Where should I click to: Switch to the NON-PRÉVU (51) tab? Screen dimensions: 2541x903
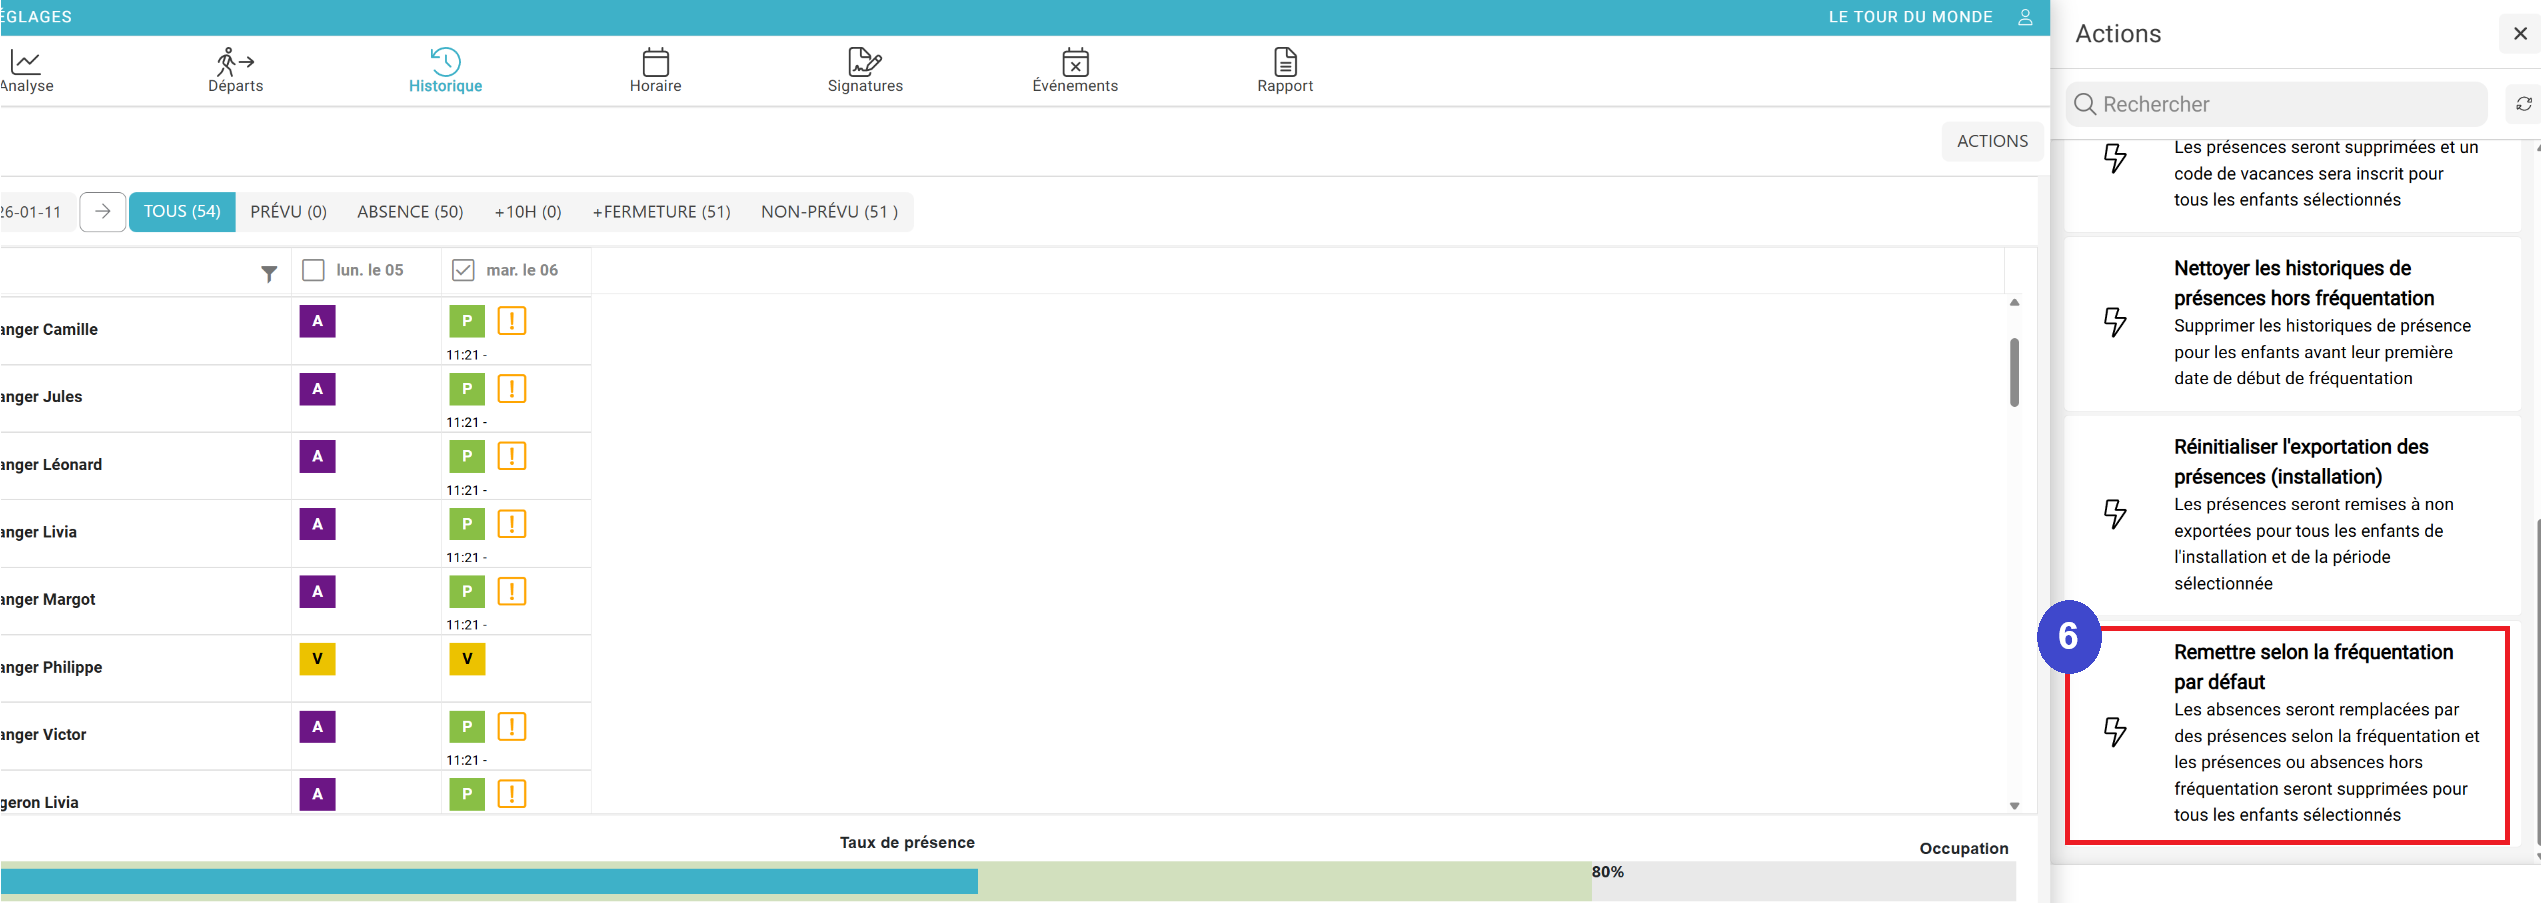coord(829,212)
